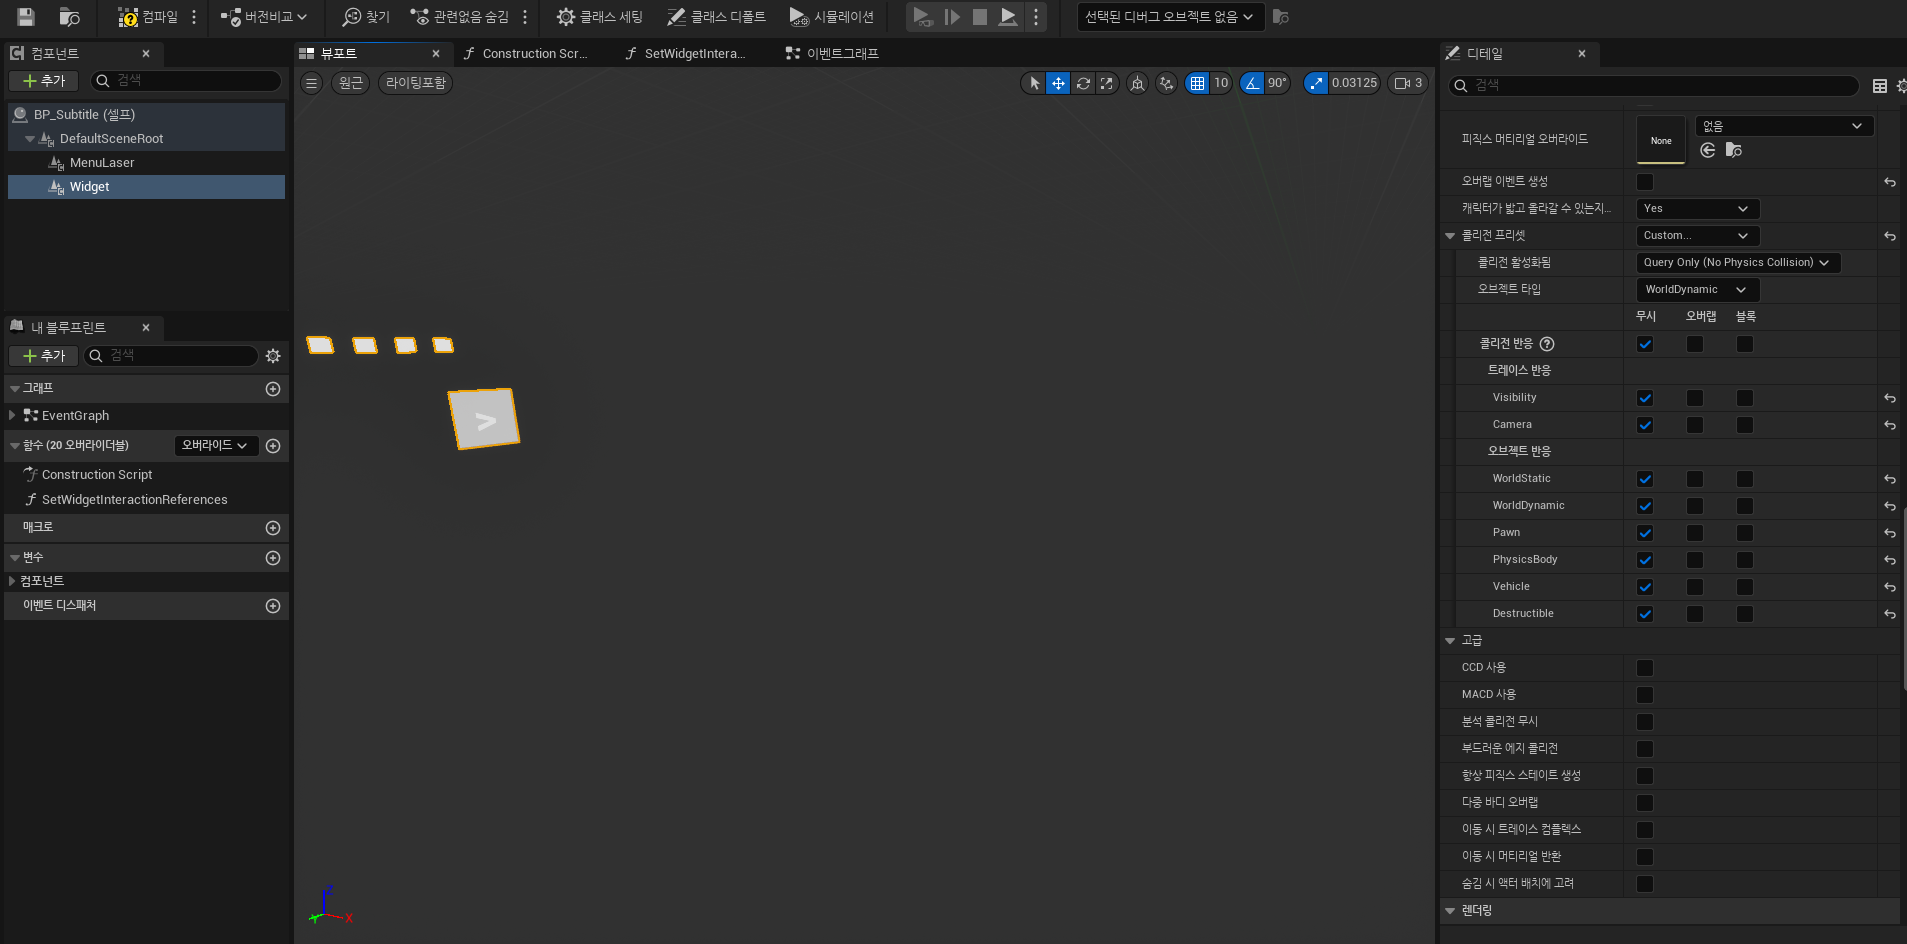Click the frame skip playback icon

tap(952, 17)
